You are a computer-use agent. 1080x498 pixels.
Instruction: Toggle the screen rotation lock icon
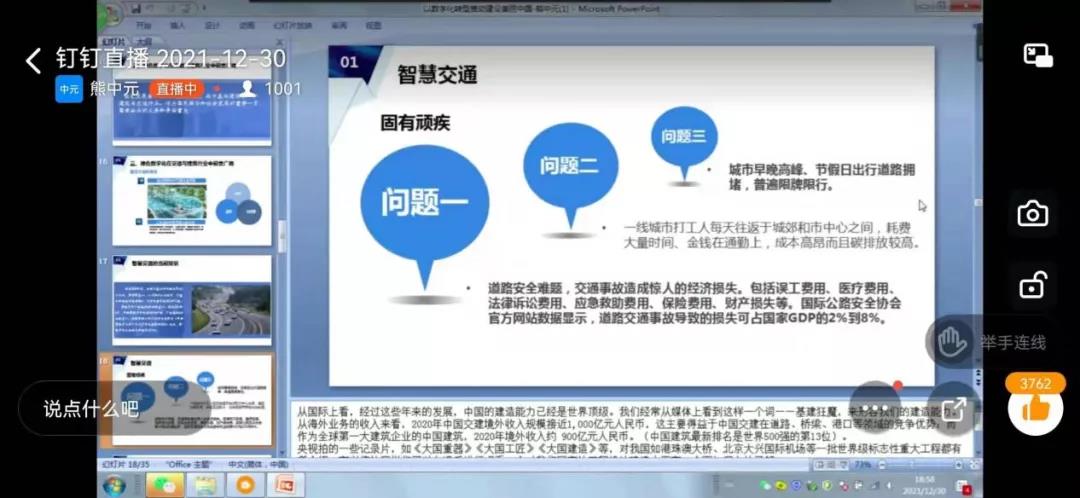pyautogui.click(x=1032, y=287)
